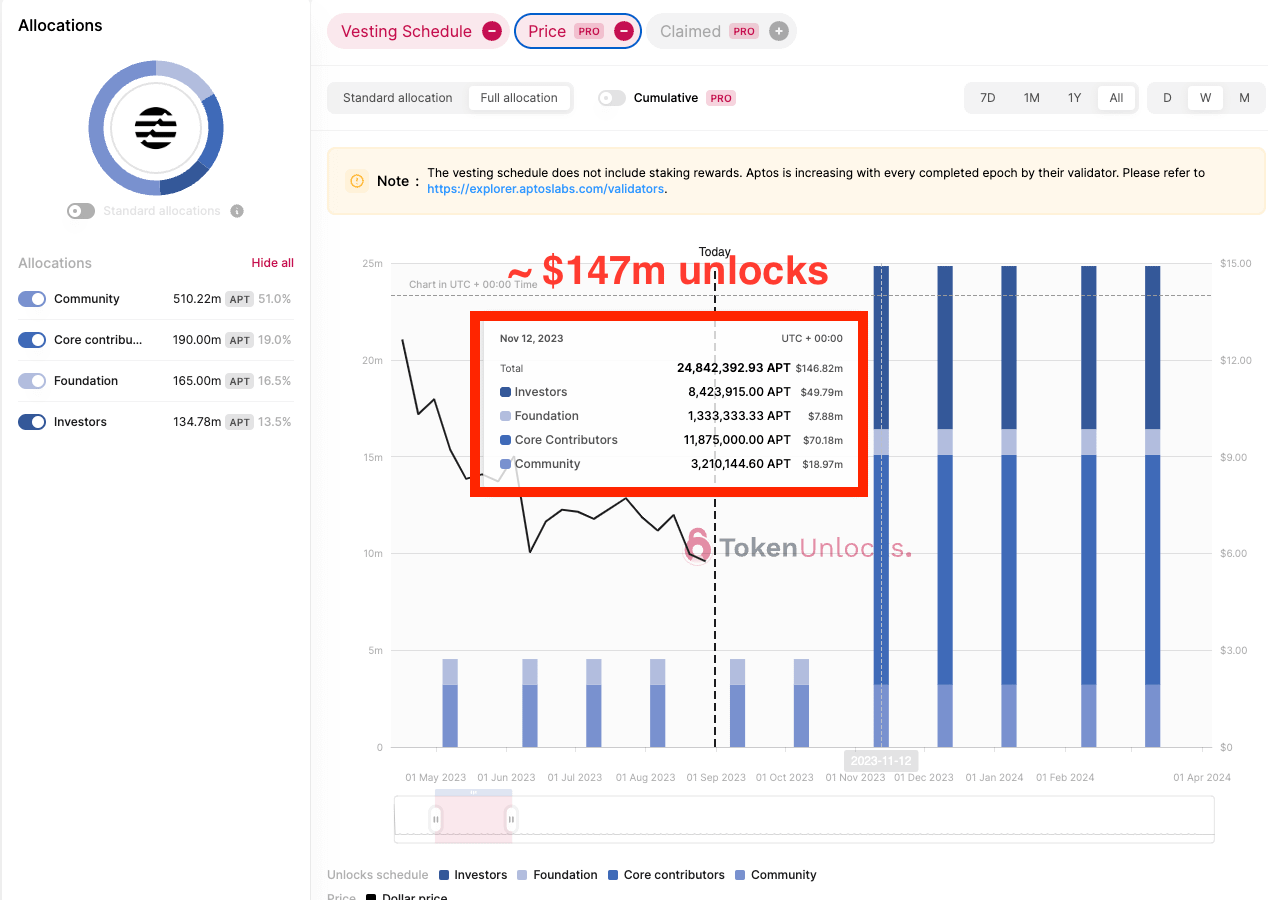Click the 2023-11-12 date marker on the axis

point(881,761)
